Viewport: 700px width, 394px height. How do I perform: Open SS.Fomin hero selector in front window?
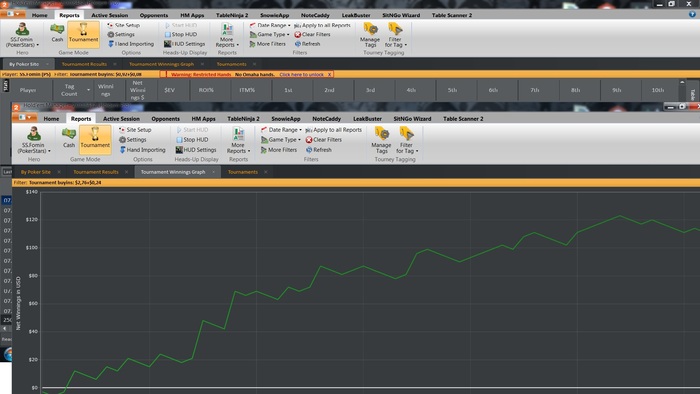coord(34,140)
